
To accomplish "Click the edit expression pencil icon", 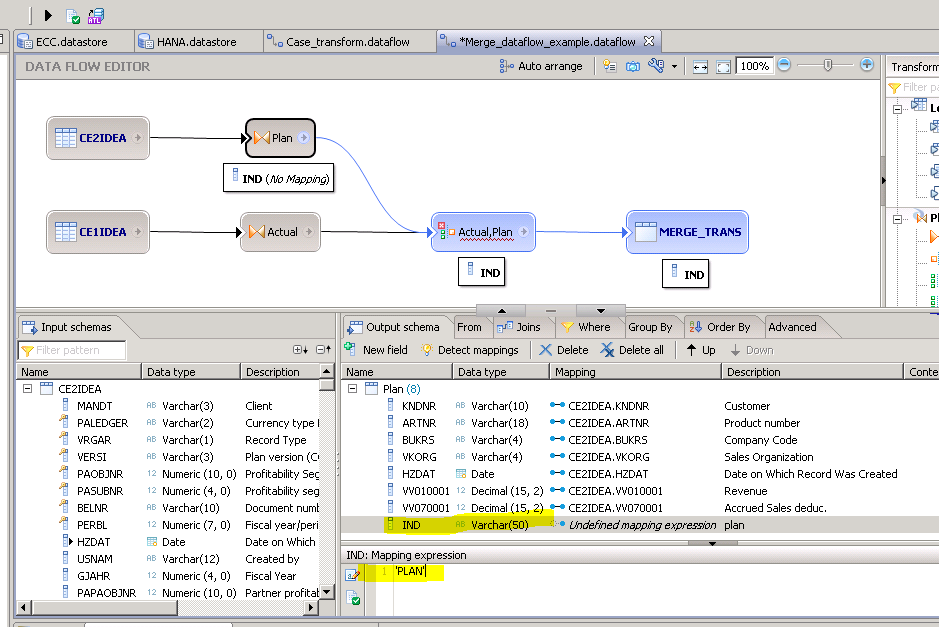I will [x=354, y=573].
